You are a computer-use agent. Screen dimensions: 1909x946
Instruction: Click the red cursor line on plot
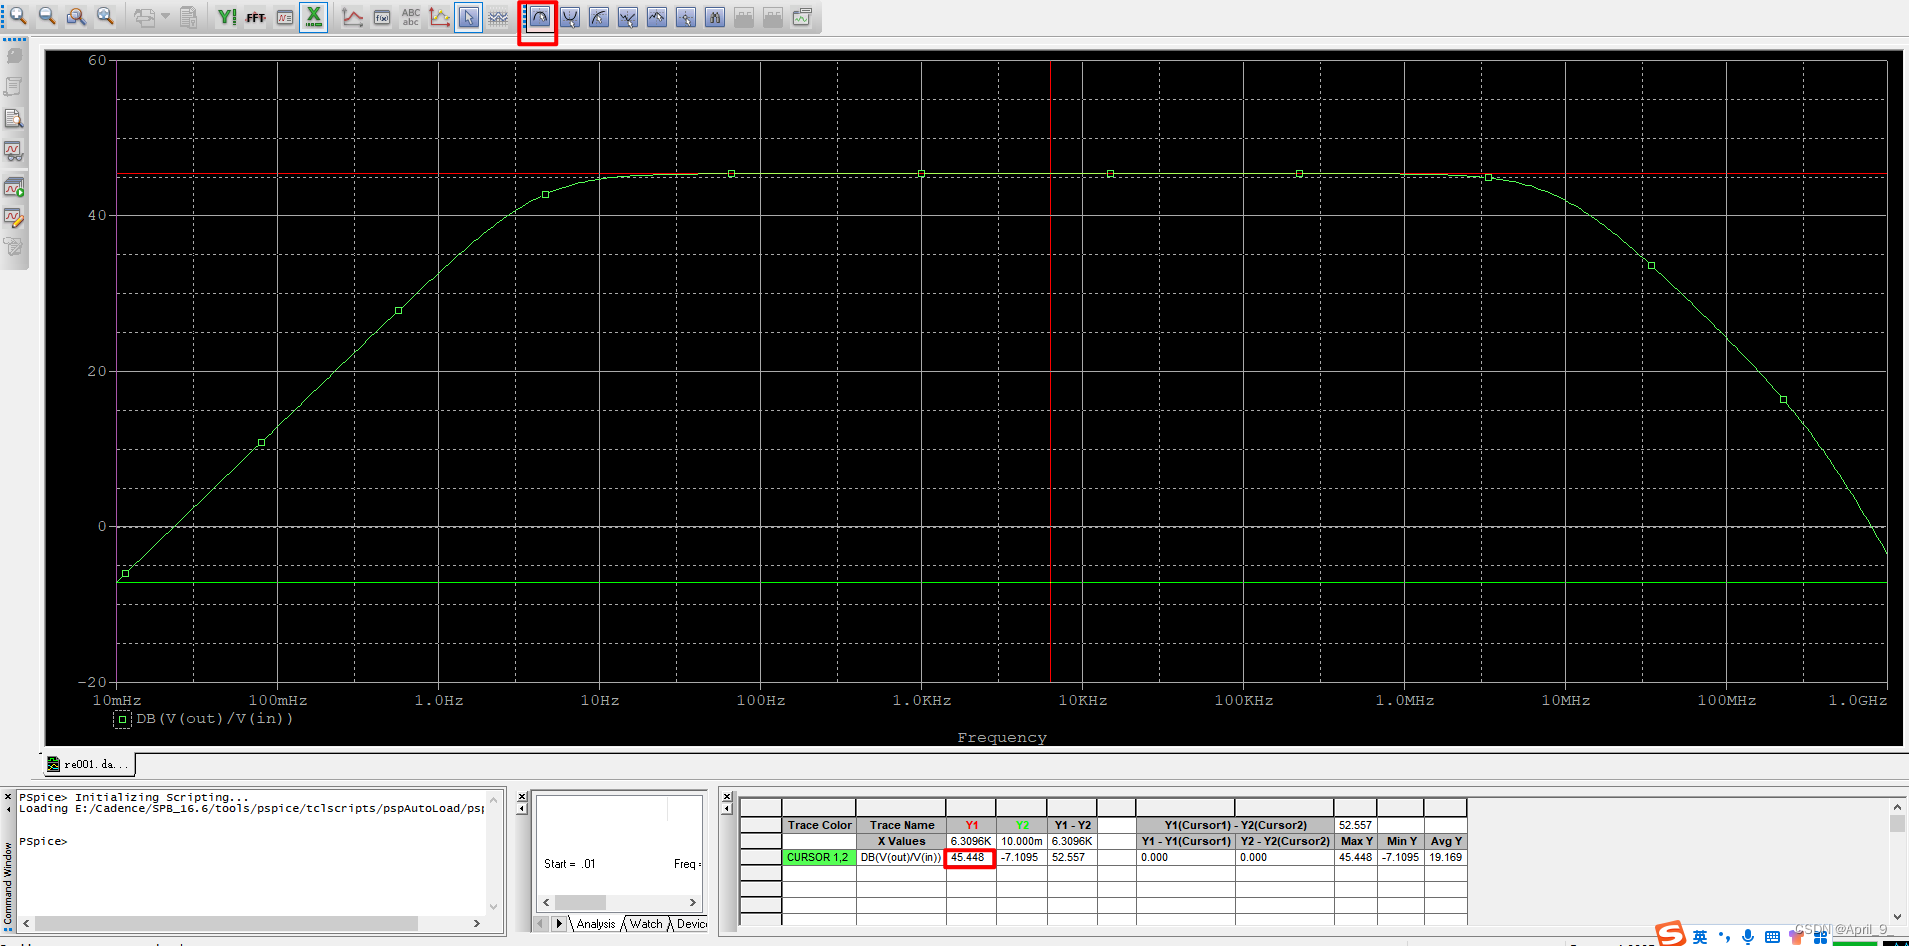(x=1050, y=371)
